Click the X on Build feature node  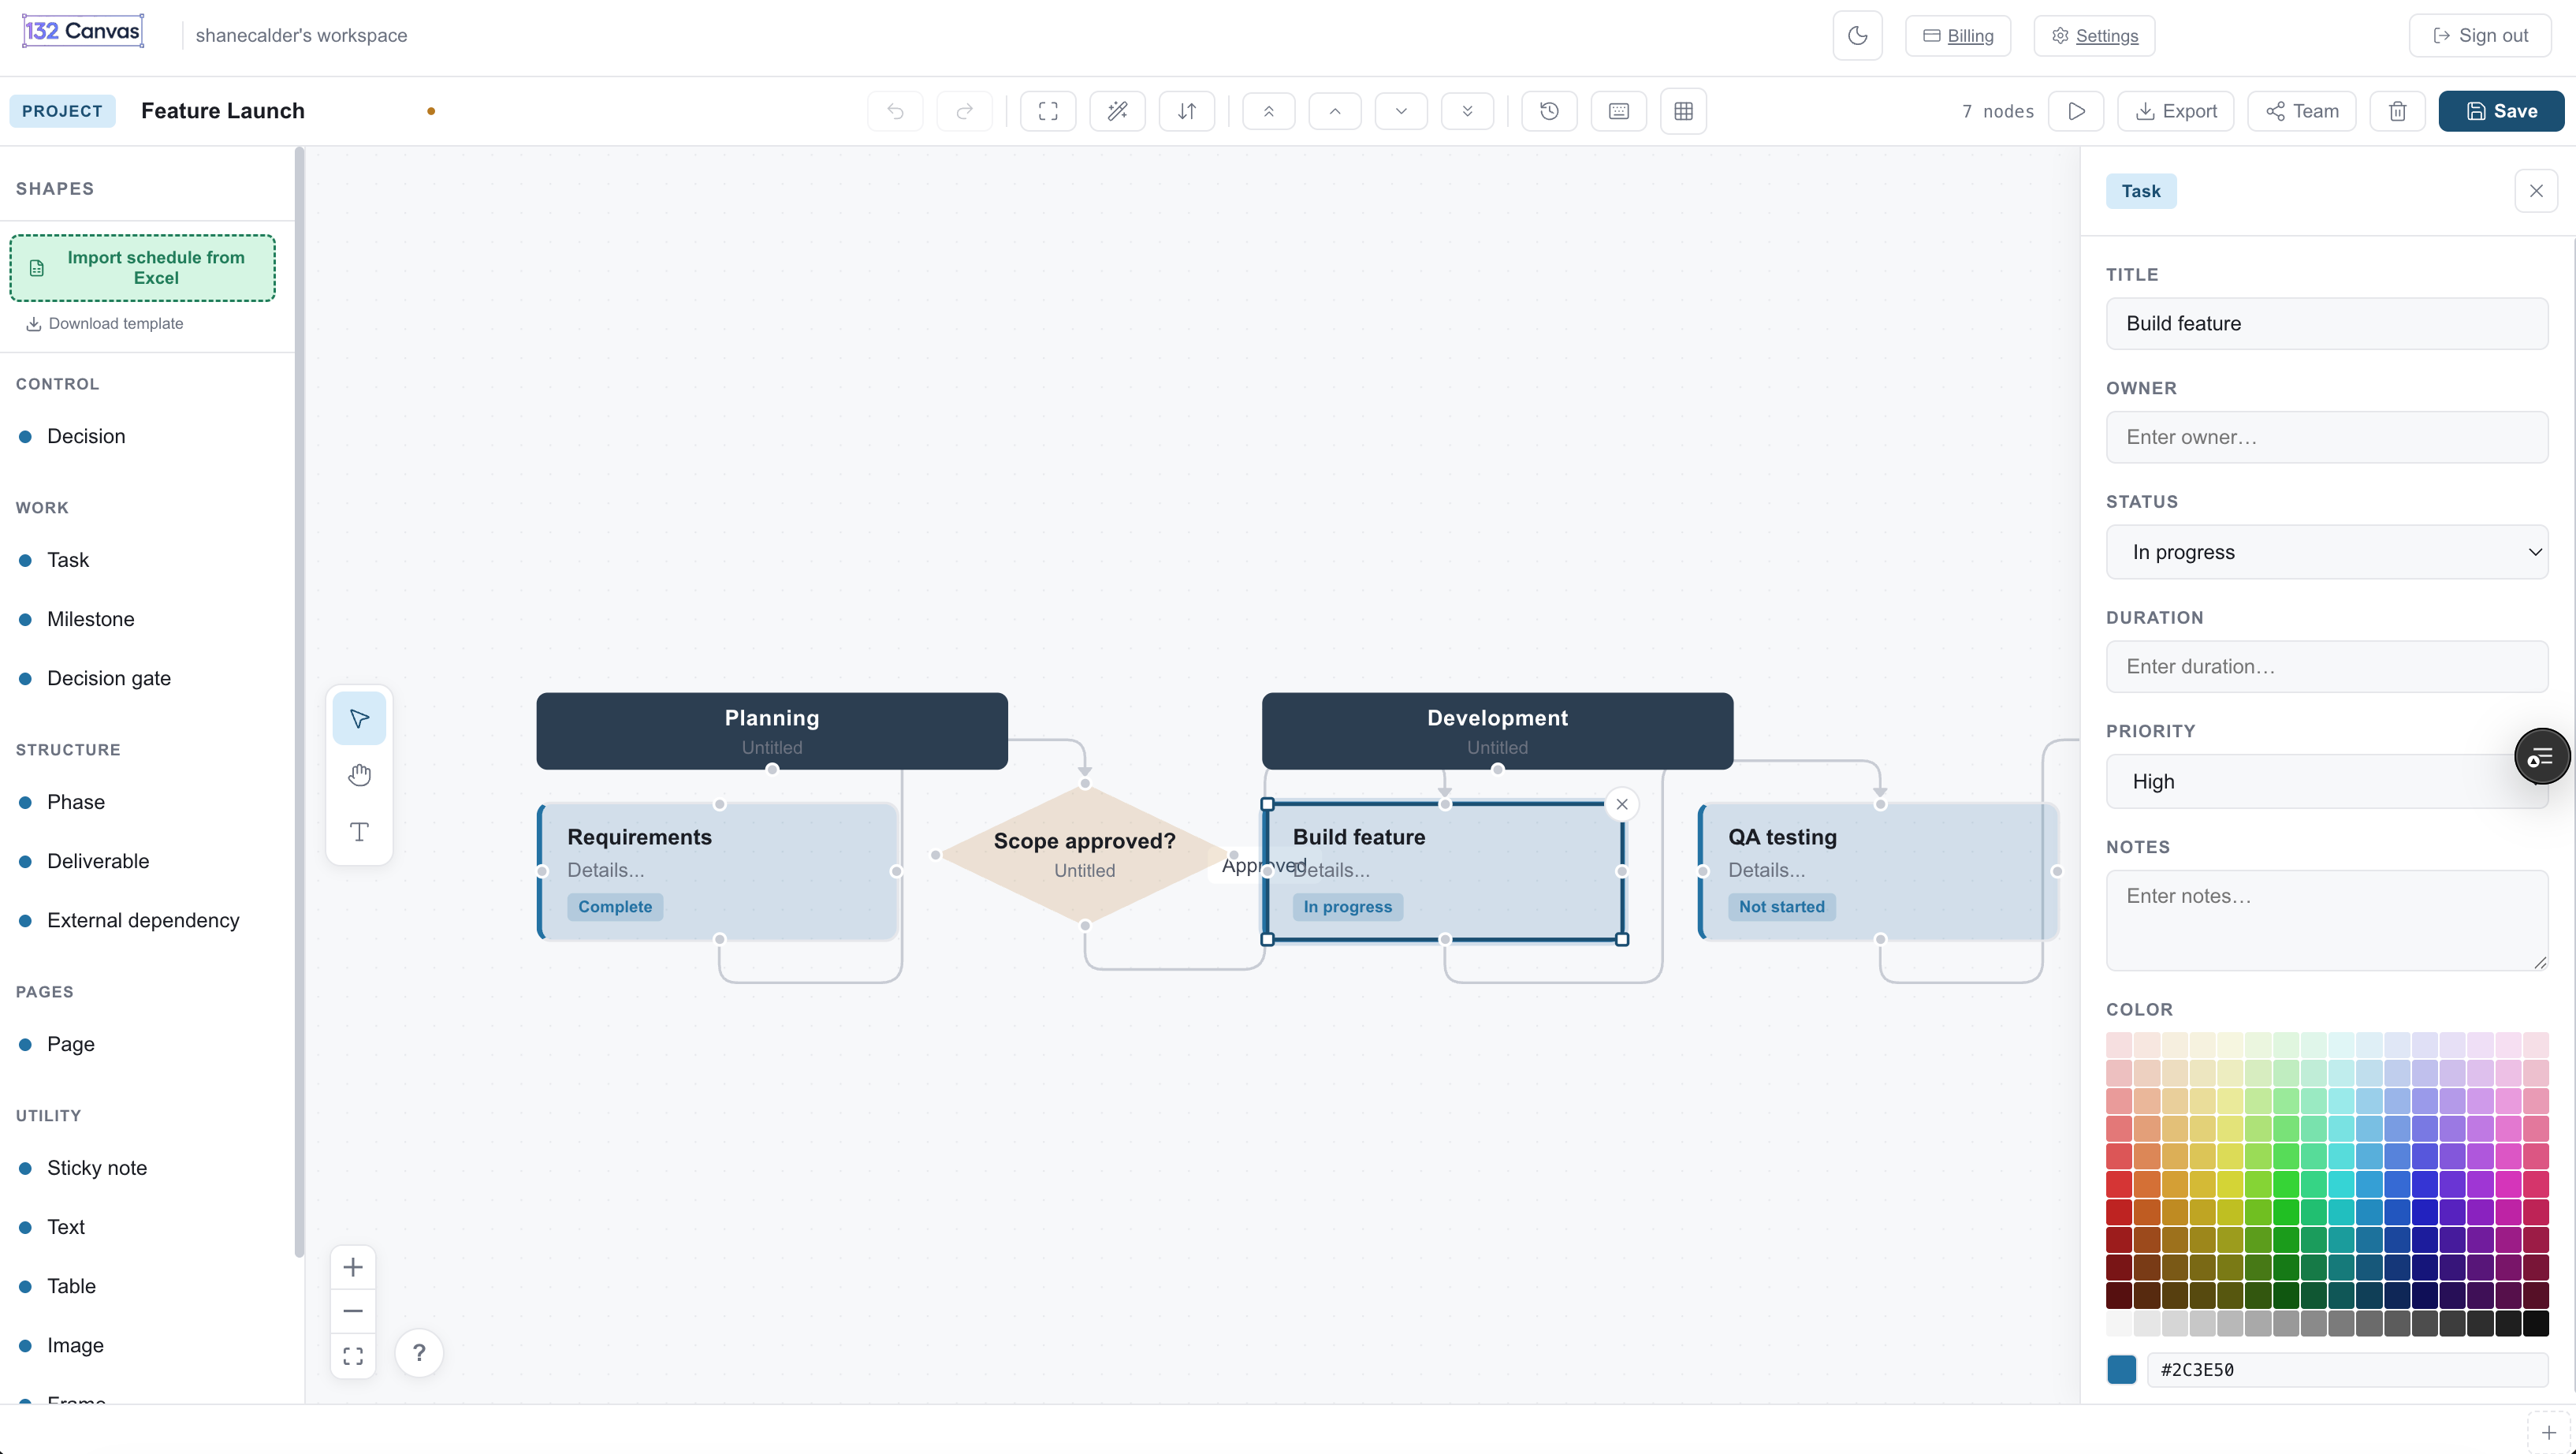point(1621,804)
